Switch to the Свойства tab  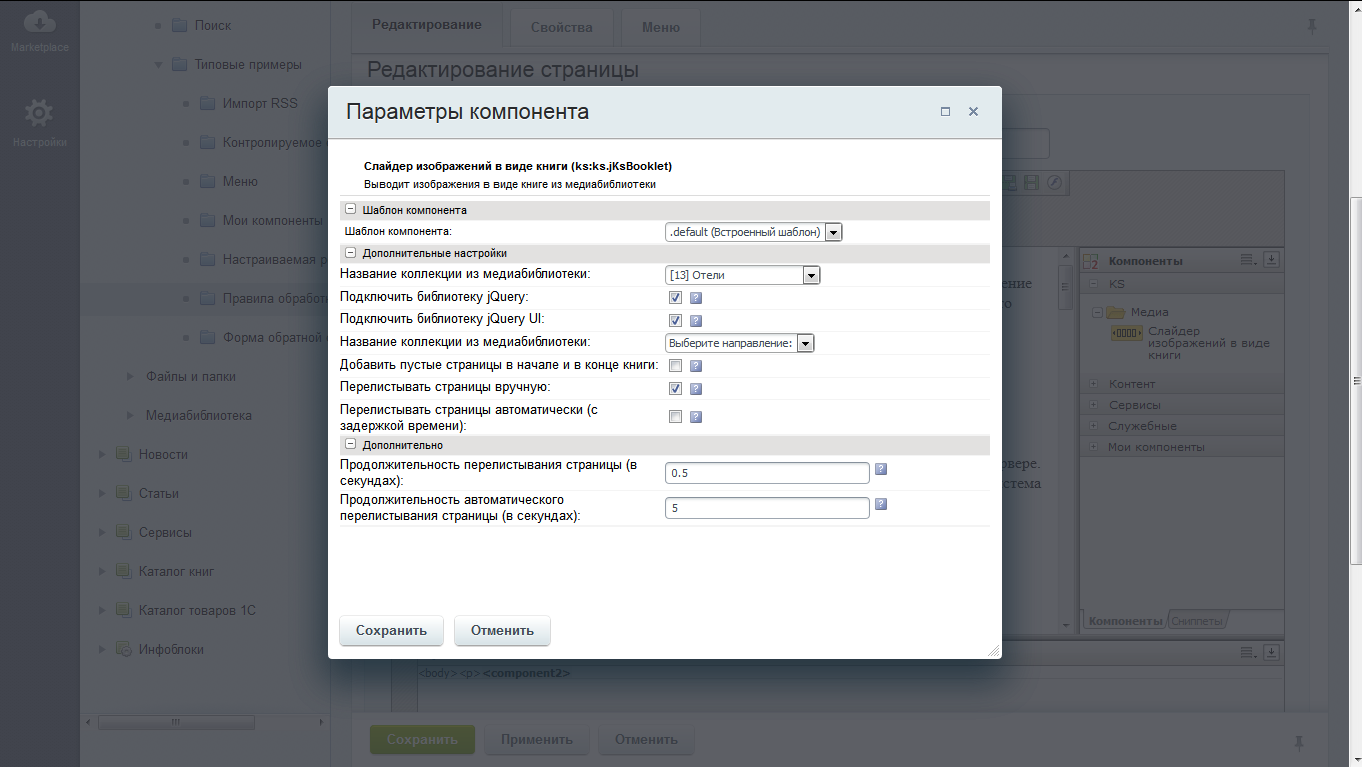click(x=561, y=28)
